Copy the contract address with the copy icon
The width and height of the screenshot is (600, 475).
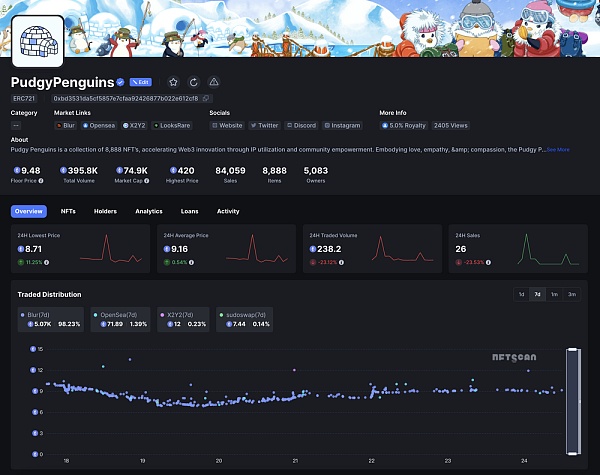pyautogui.click(x=206, y=99)
